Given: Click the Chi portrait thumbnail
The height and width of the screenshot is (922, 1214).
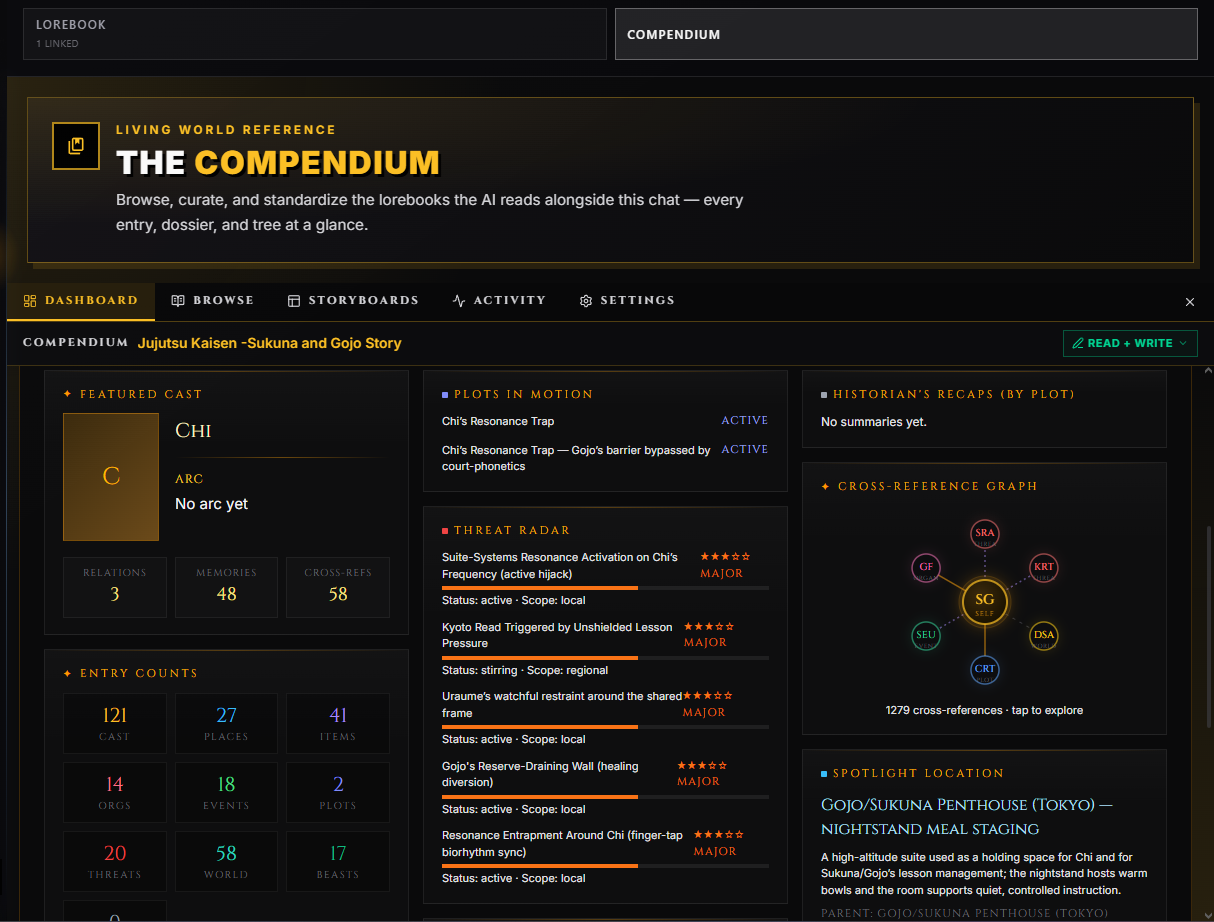Looking at the screenshot, I should coord(111,477).
